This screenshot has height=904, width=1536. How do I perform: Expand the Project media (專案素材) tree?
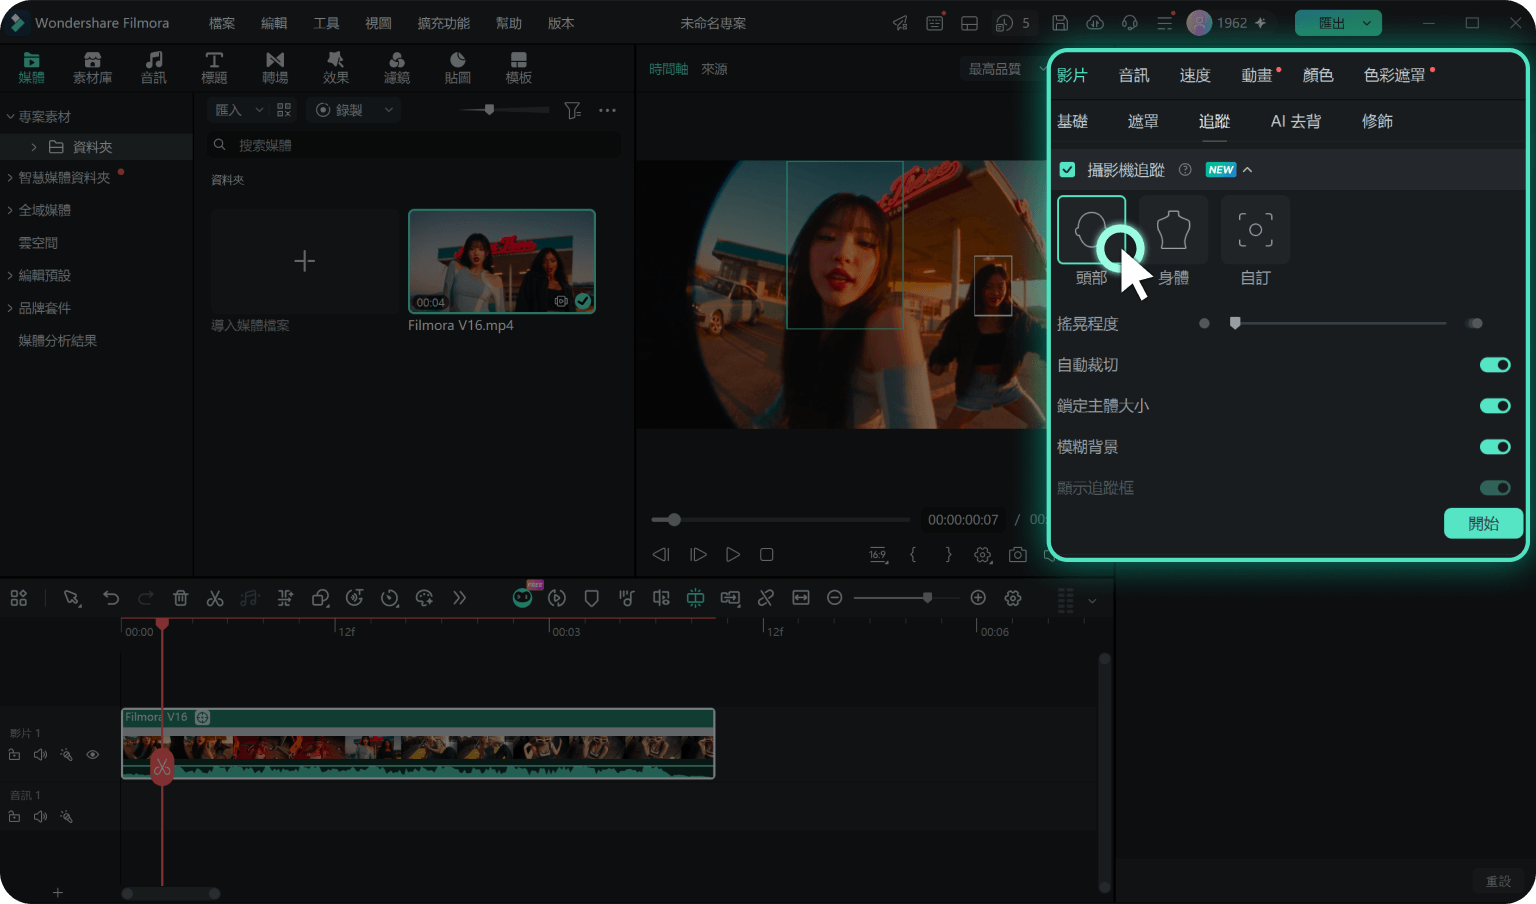pyautogui.click(x=10, y=117)
